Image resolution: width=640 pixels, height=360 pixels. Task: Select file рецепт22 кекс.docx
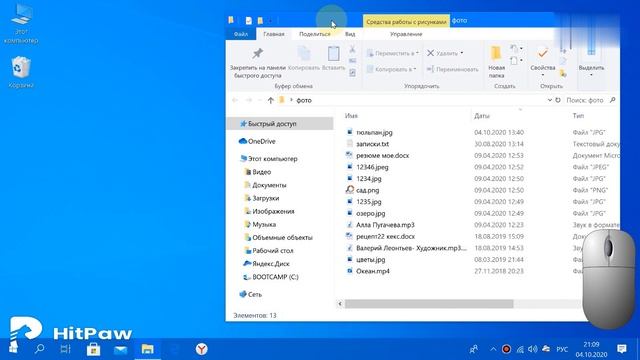click(385, 236)
